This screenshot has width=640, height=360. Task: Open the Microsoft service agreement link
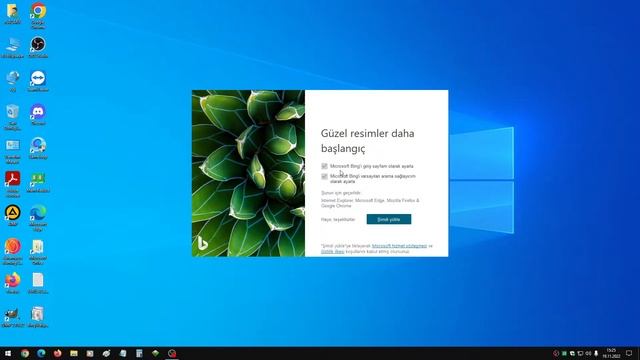point(399,246)
